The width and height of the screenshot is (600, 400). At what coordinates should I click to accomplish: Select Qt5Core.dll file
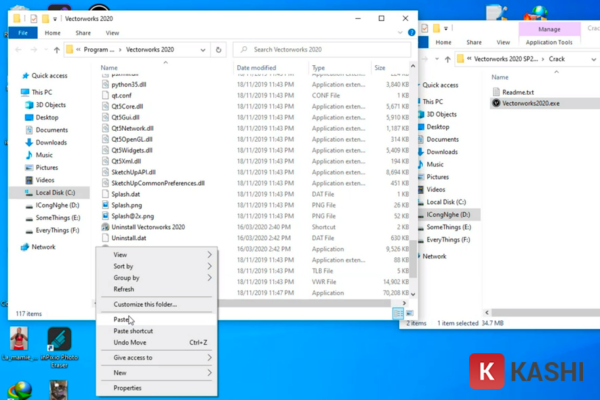click(127, 106)
